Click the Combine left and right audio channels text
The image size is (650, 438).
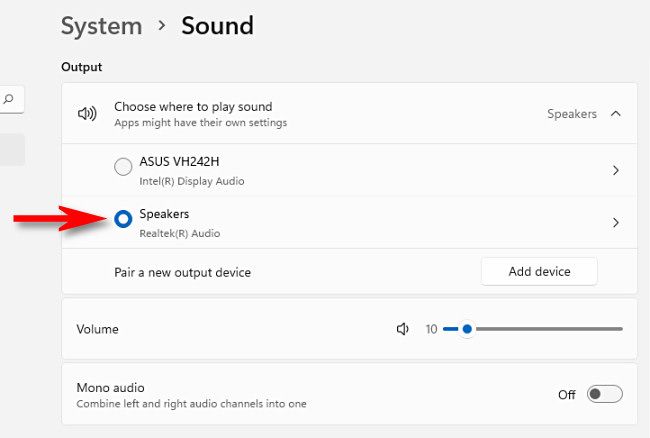pyautogui.click(x=192, y=404)
